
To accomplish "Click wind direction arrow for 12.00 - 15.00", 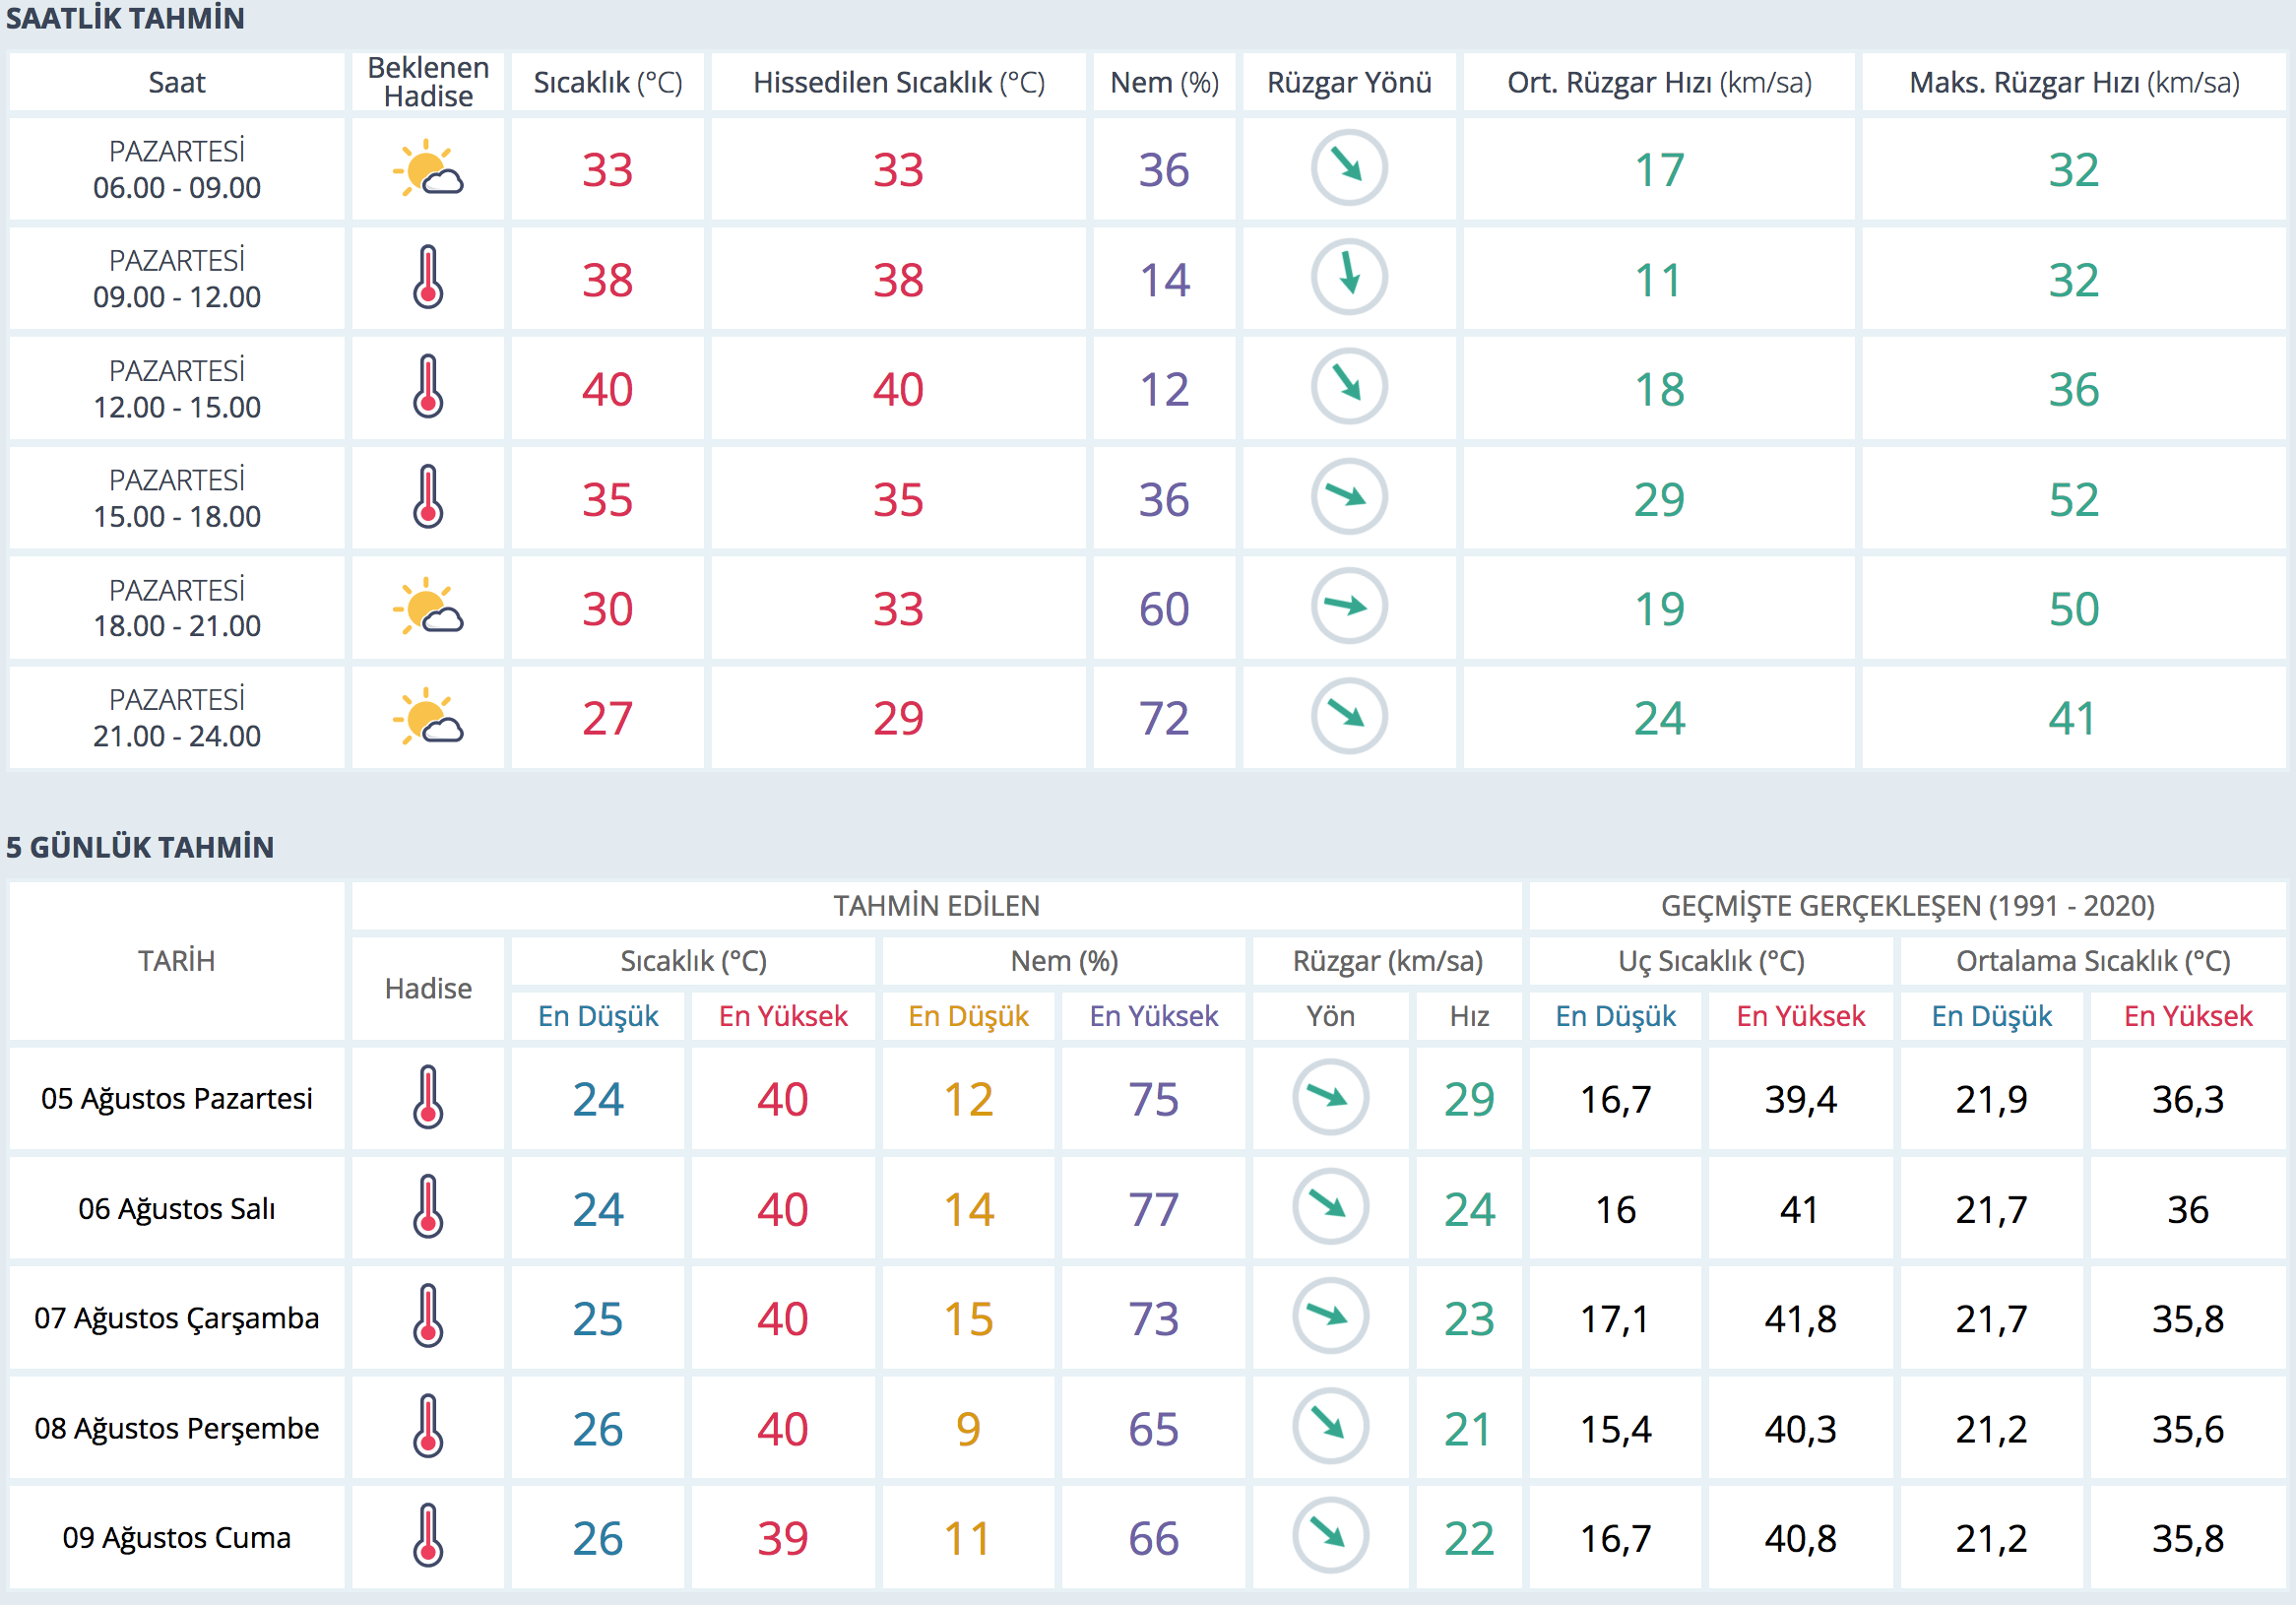I will pos(1348,388).
